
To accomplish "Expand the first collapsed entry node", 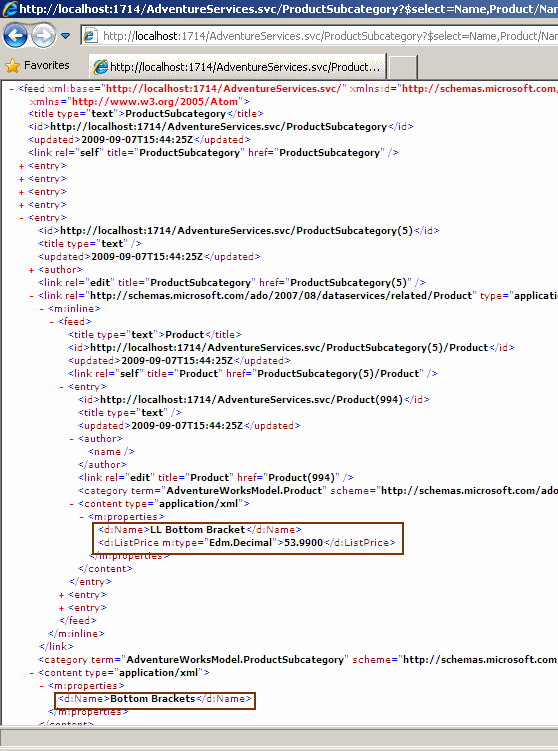I will point(21,166).
